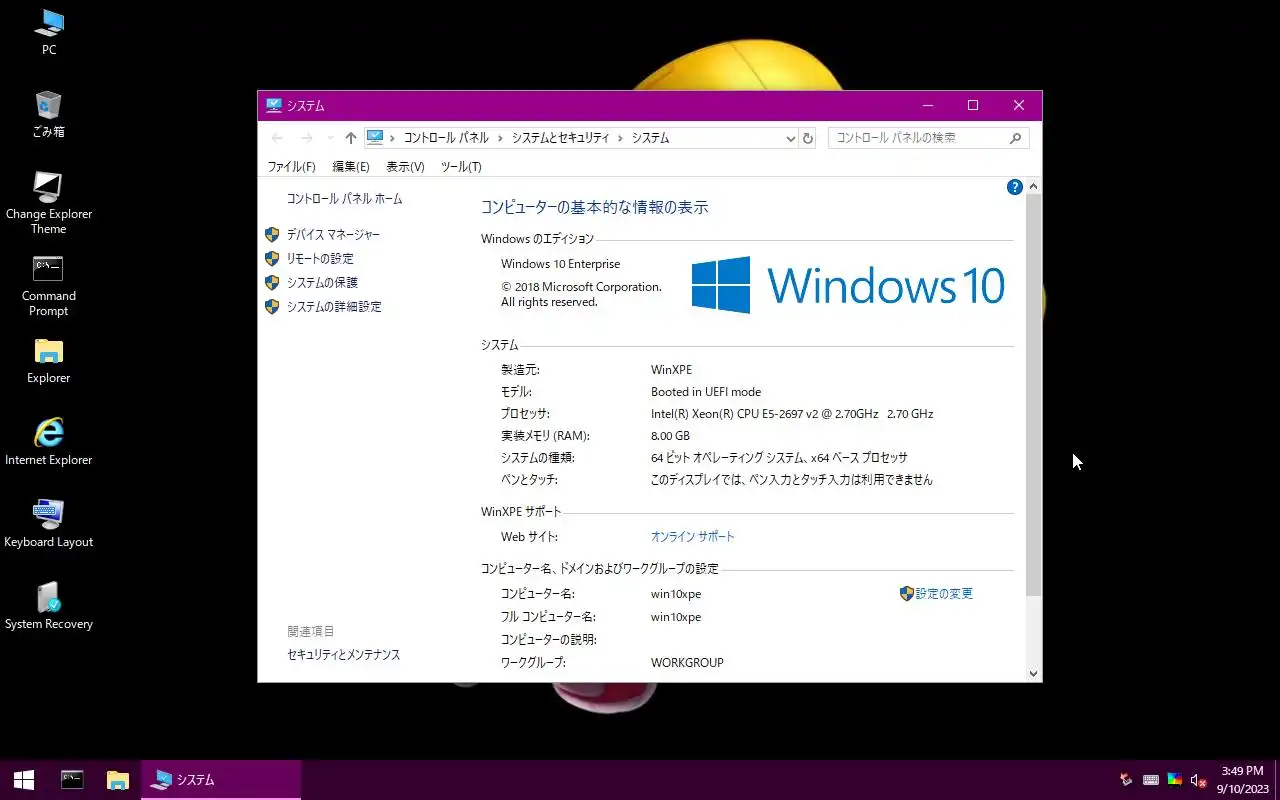Launch Command Prompt from the taskbar
1280x800 pixels.
point(72,780)
